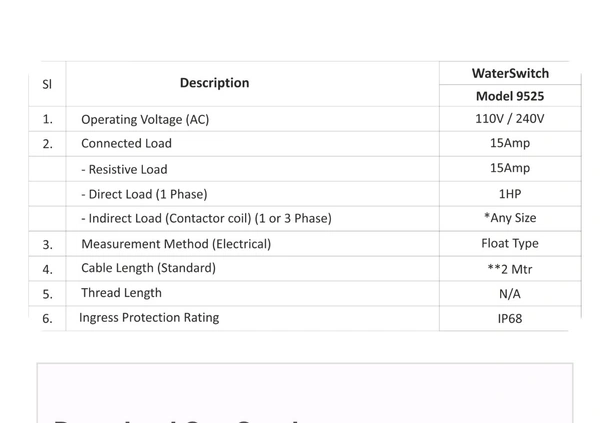Select the "N/A" value cell
600x423 pixels.
(509, 294)
